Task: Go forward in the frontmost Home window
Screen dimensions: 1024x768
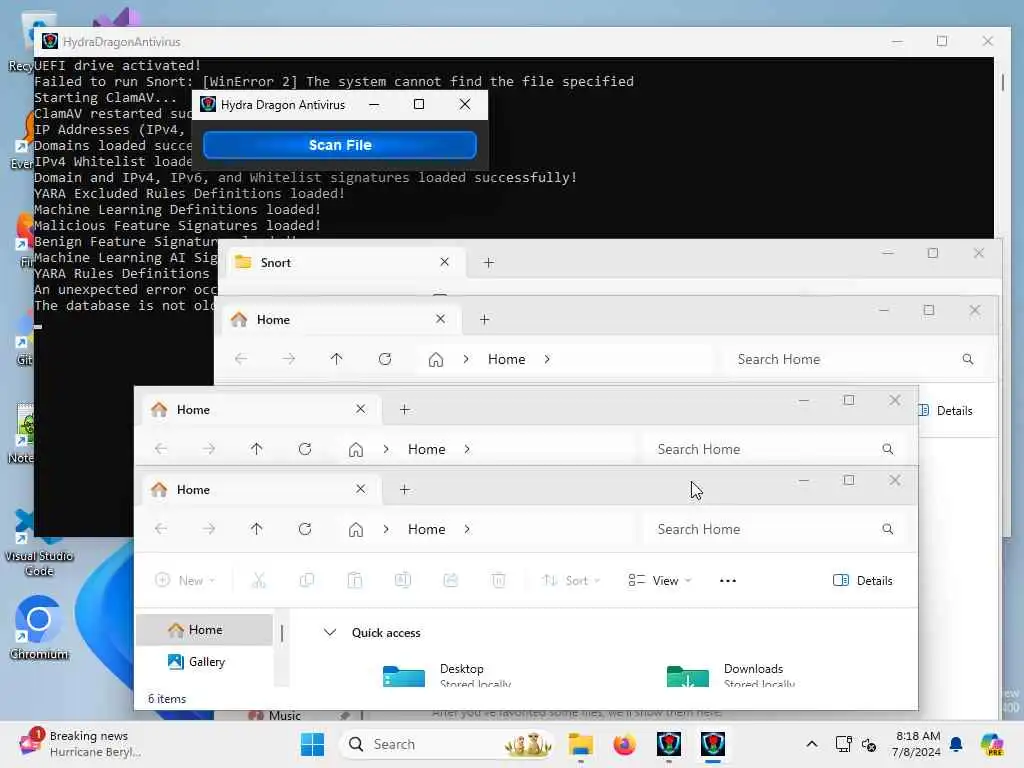Action: point(208,529)
